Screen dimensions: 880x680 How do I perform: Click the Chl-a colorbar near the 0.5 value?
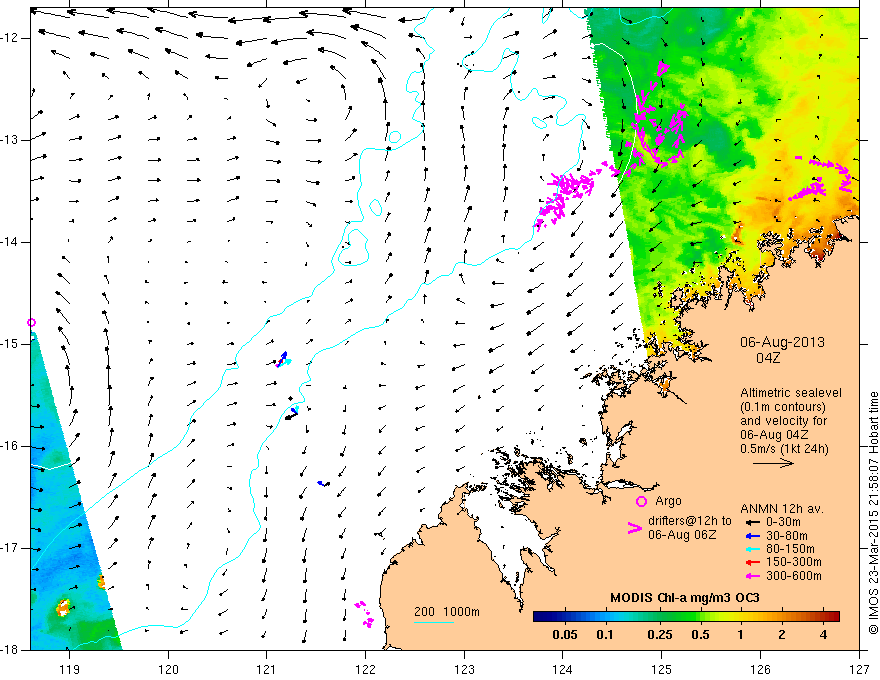click(700, 617)
